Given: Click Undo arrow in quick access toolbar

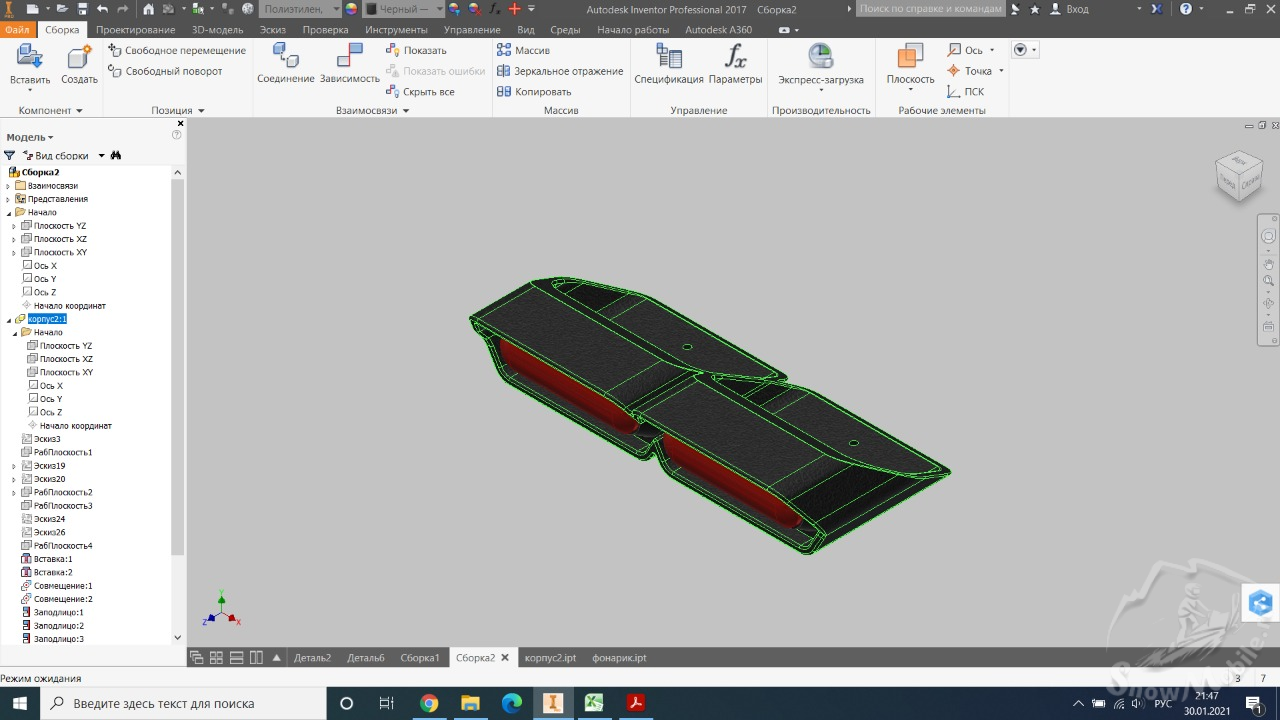Looking at the screenshot, I should click(x=102, y=9).
